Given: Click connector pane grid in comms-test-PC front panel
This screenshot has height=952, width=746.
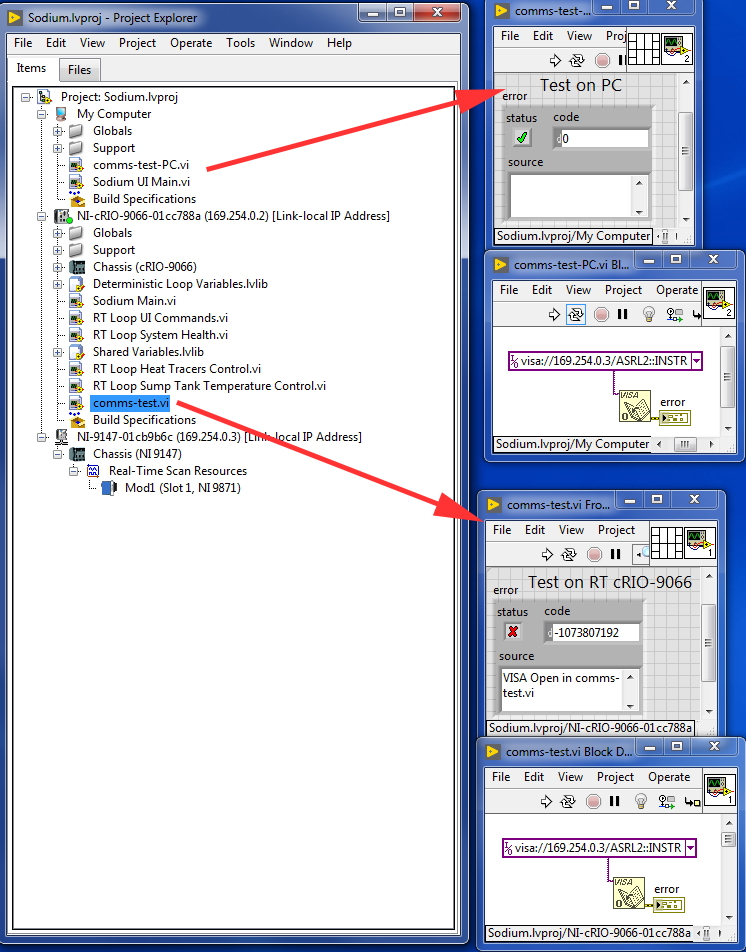Looking at the screenshot, I should (x=643, y=49).
